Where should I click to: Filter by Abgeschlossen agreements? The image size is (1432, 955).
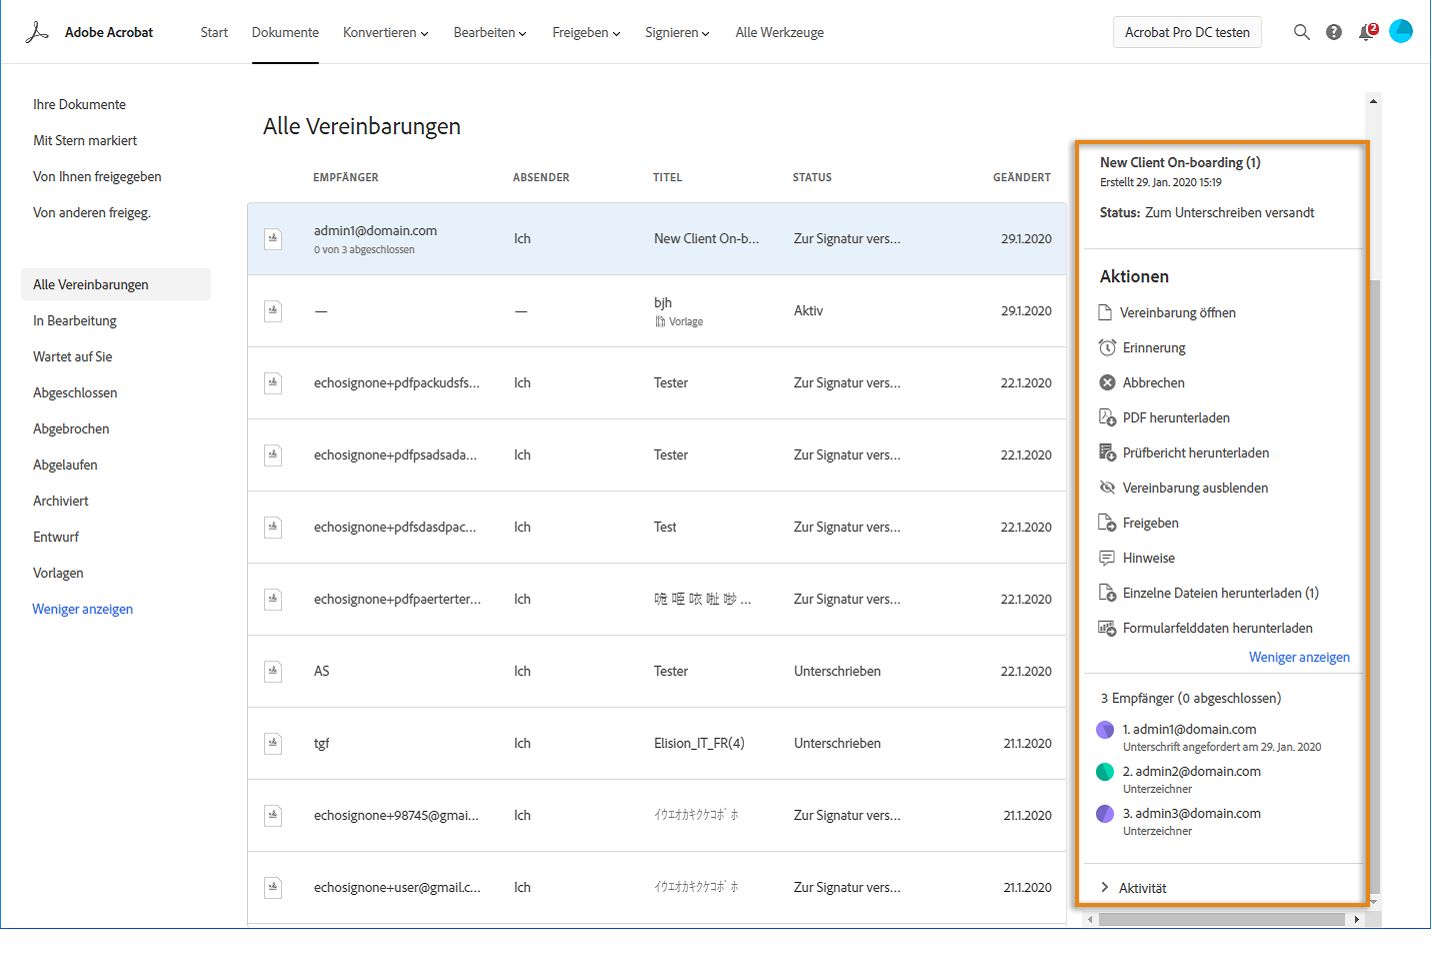pyautogui.click(x=75, y=392)
